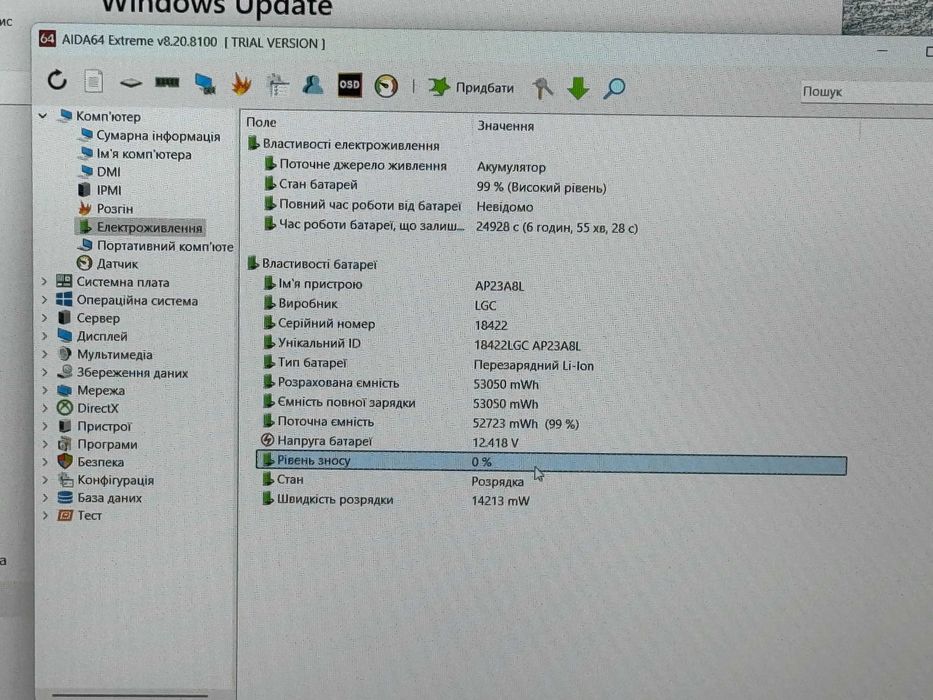Screen dimensions: 933x700
Task: Focus the Пошук search field
Action: (866, 92)
